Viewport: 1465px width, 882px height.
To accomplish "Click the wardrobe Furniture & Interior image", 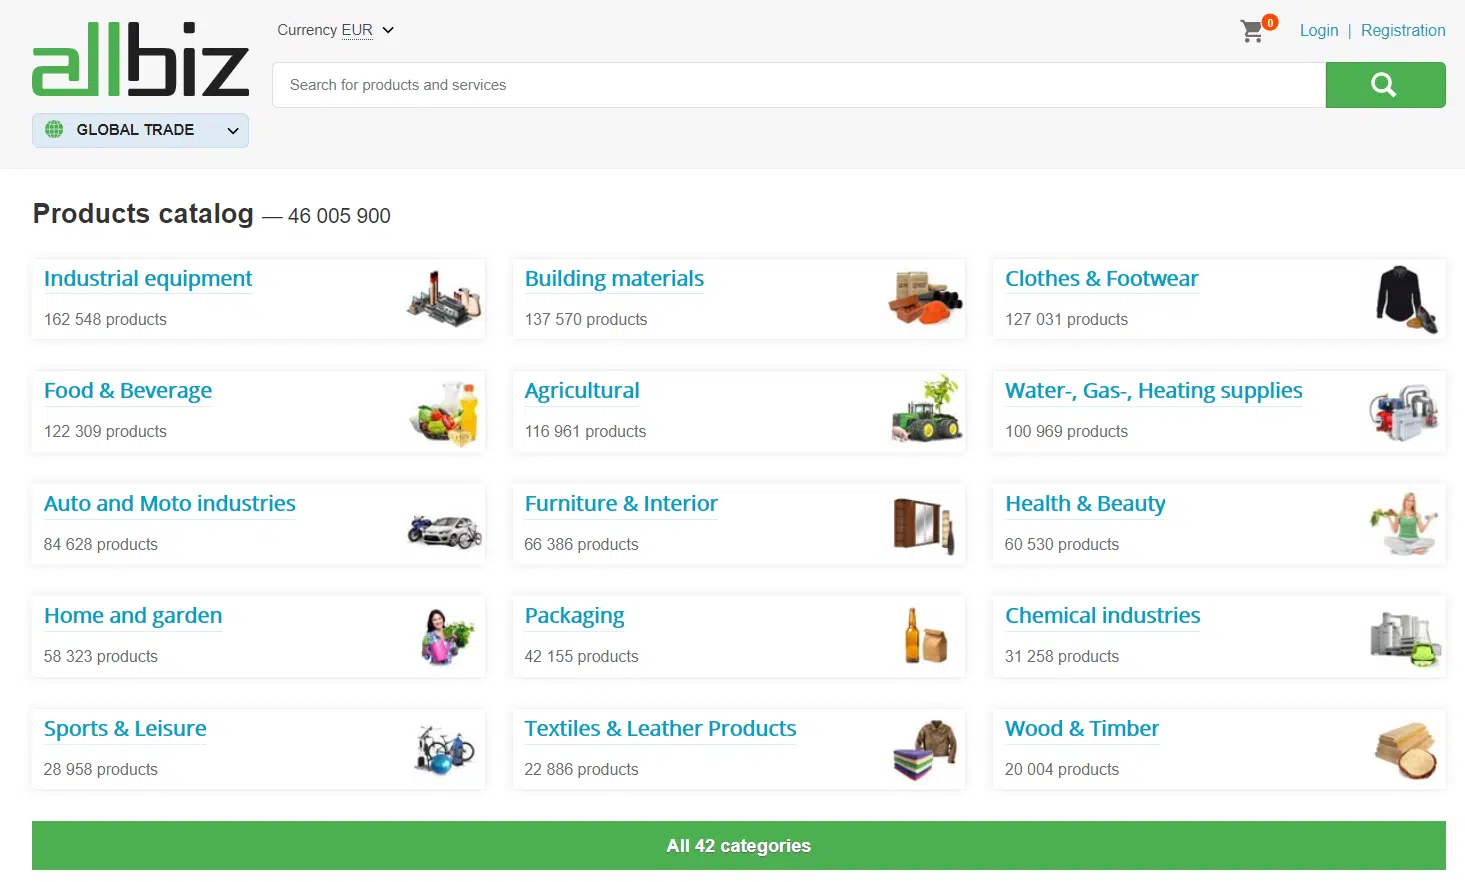I will click(924, 525).
